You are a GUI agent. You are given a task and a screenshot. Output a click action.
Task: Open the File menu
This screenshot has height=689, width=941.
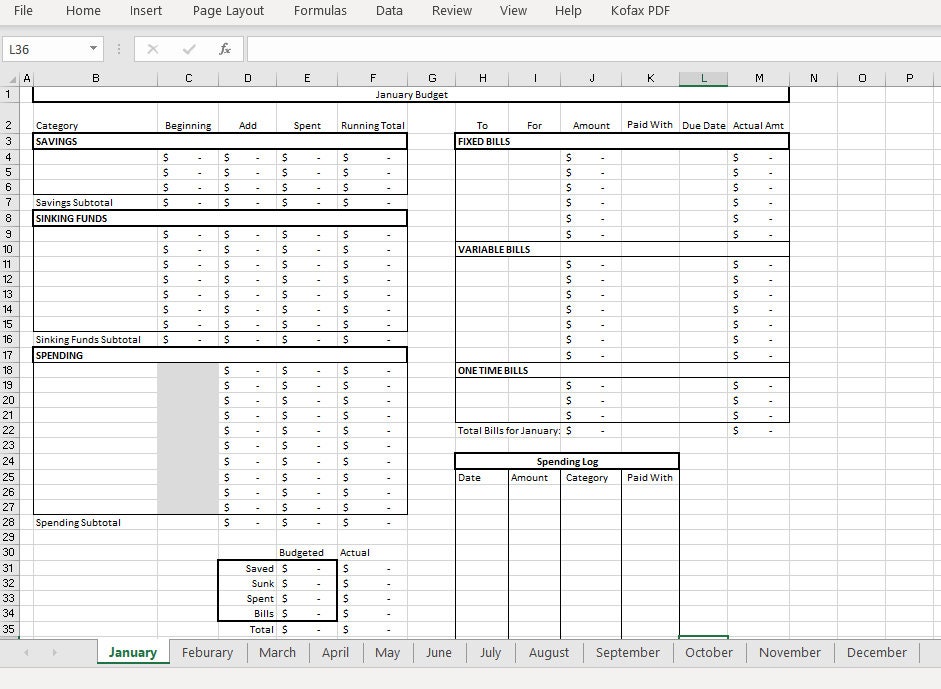pos(22,11)
